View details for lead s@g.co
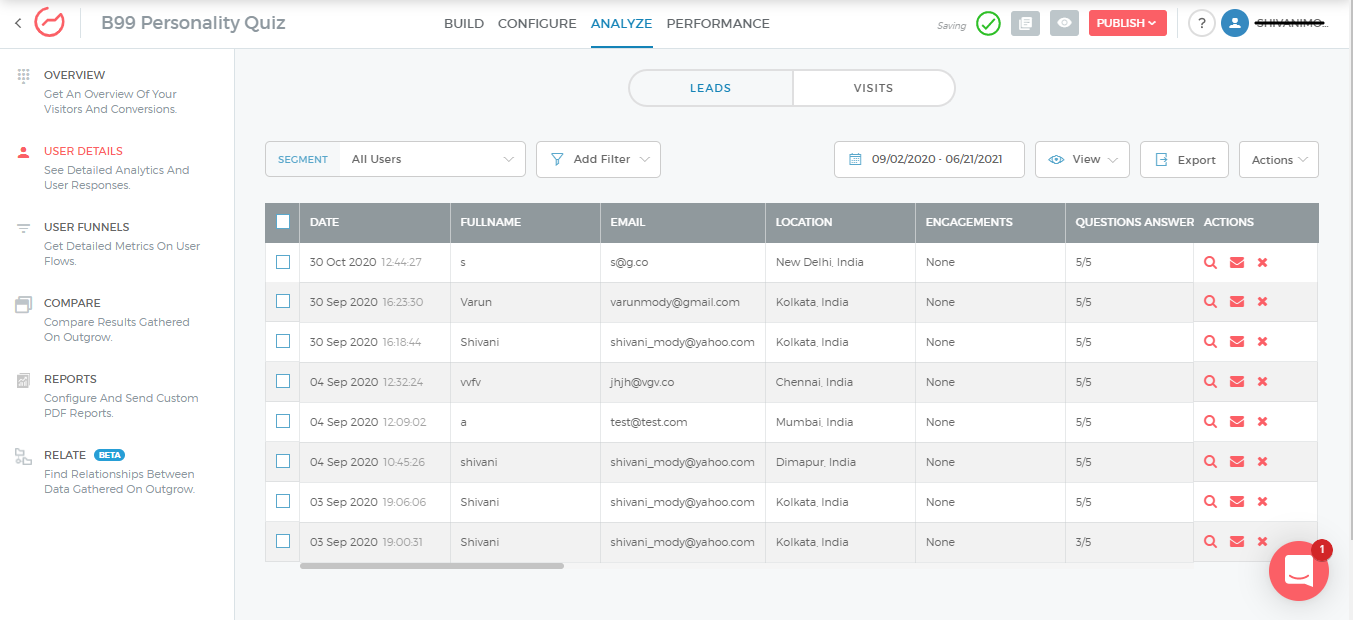 pos(1210,262)
